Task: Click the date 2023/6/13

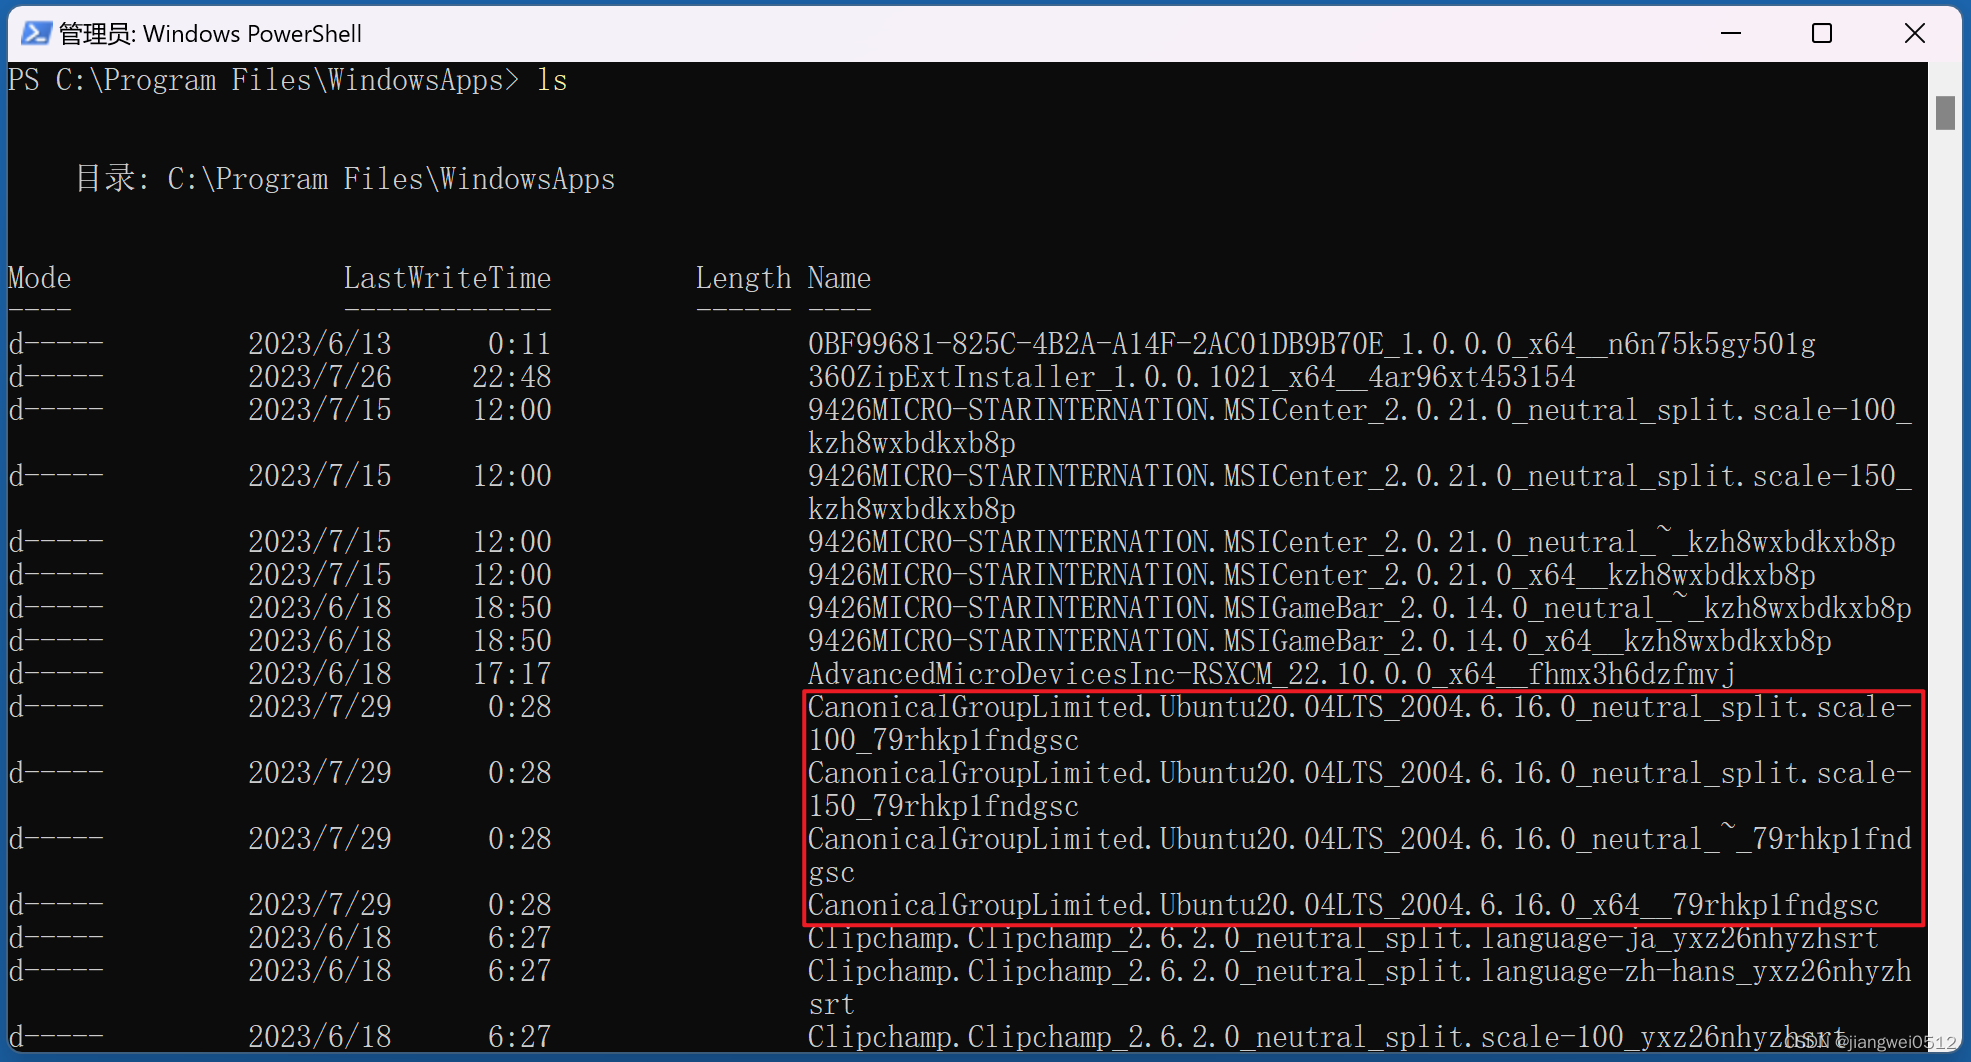Action: coord(320,344)
